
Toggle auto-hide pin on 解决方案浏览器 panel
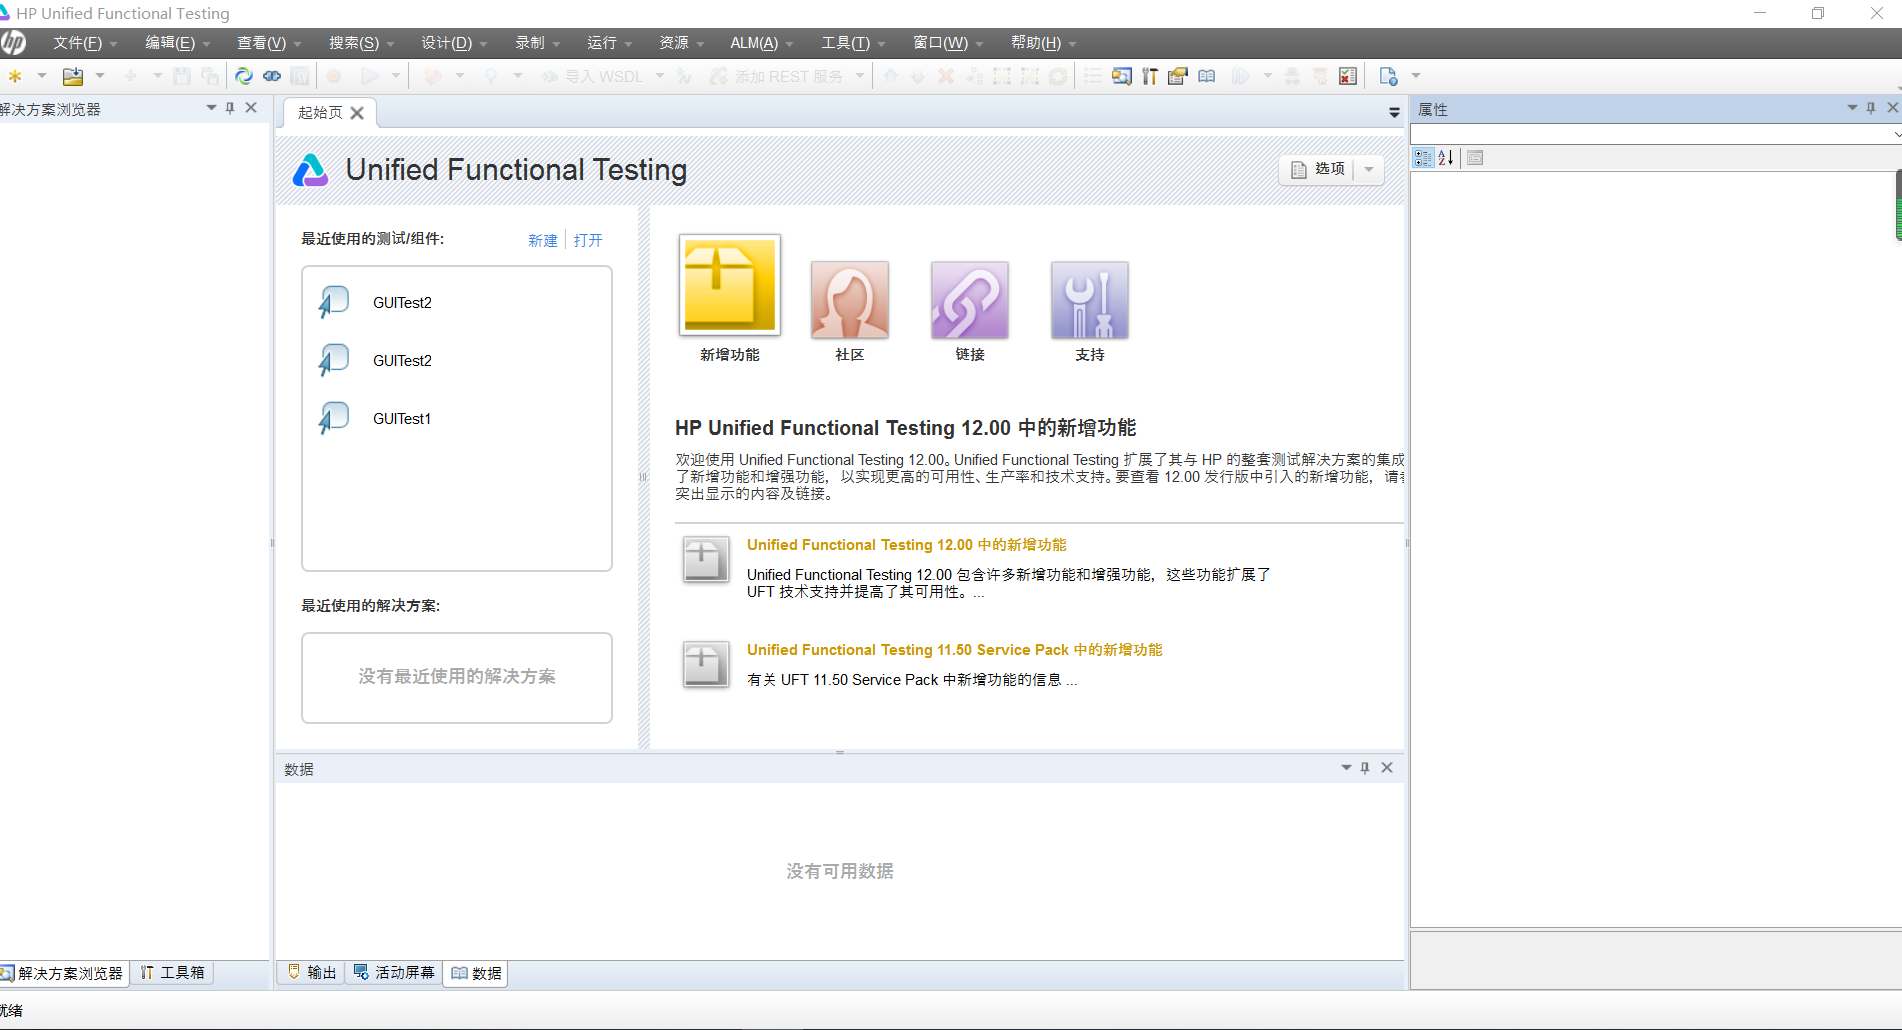click(230, 108)
